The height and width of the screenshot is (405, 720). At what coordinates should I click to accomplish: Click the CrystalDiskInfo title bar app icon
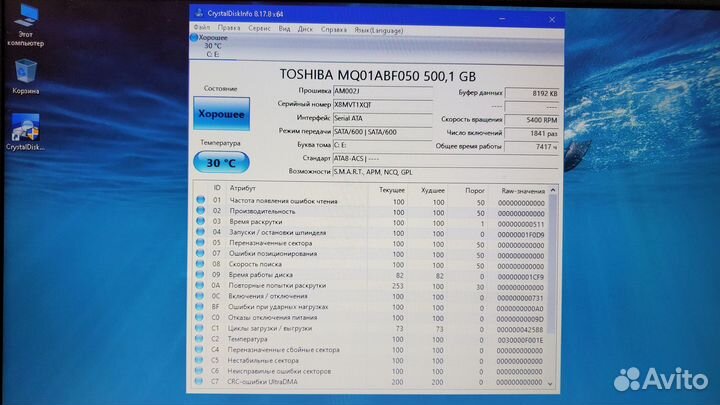point(199,13)
